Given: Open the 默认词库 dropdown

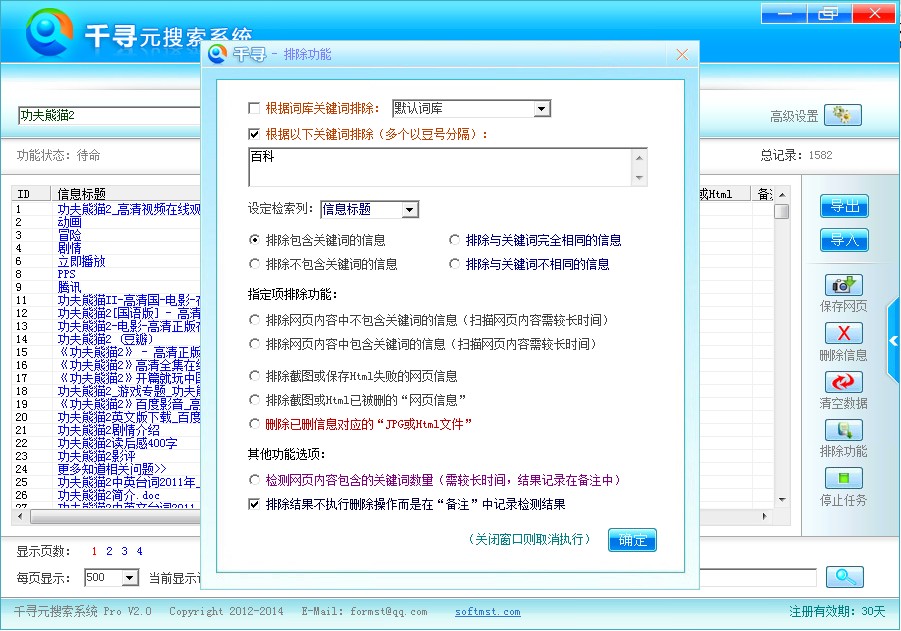Looking at the screenshot, I should (x=541, y=109).
